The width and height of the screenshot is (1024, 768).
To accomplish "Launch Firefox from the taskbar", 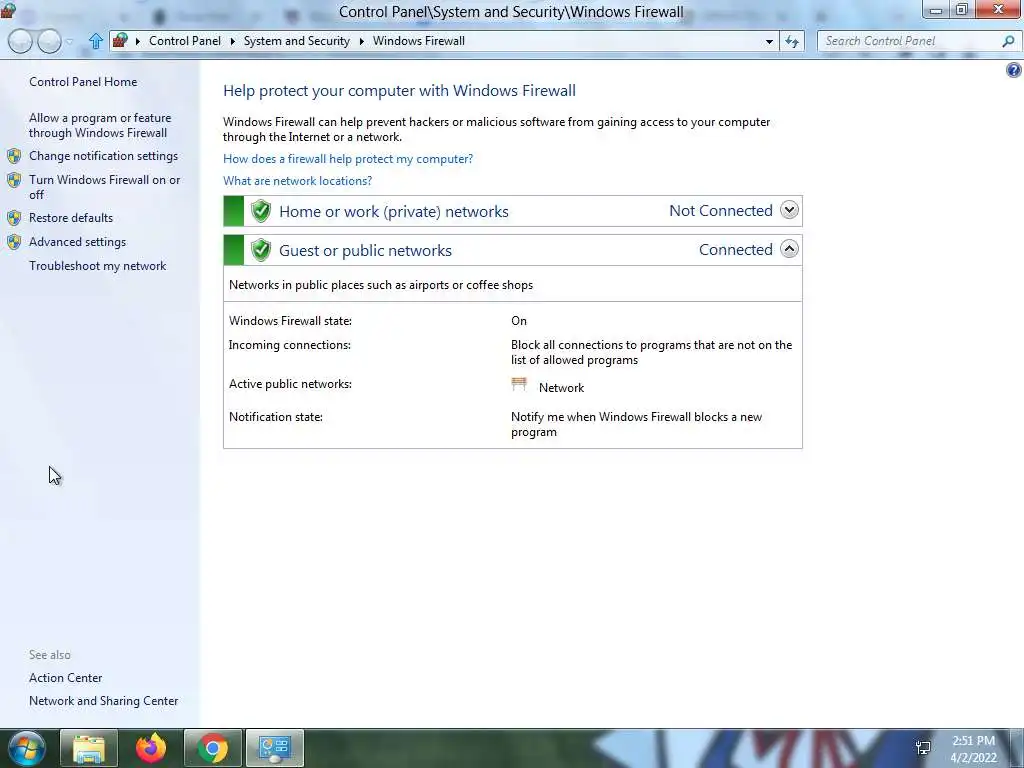I will click(x=150, y=748).
